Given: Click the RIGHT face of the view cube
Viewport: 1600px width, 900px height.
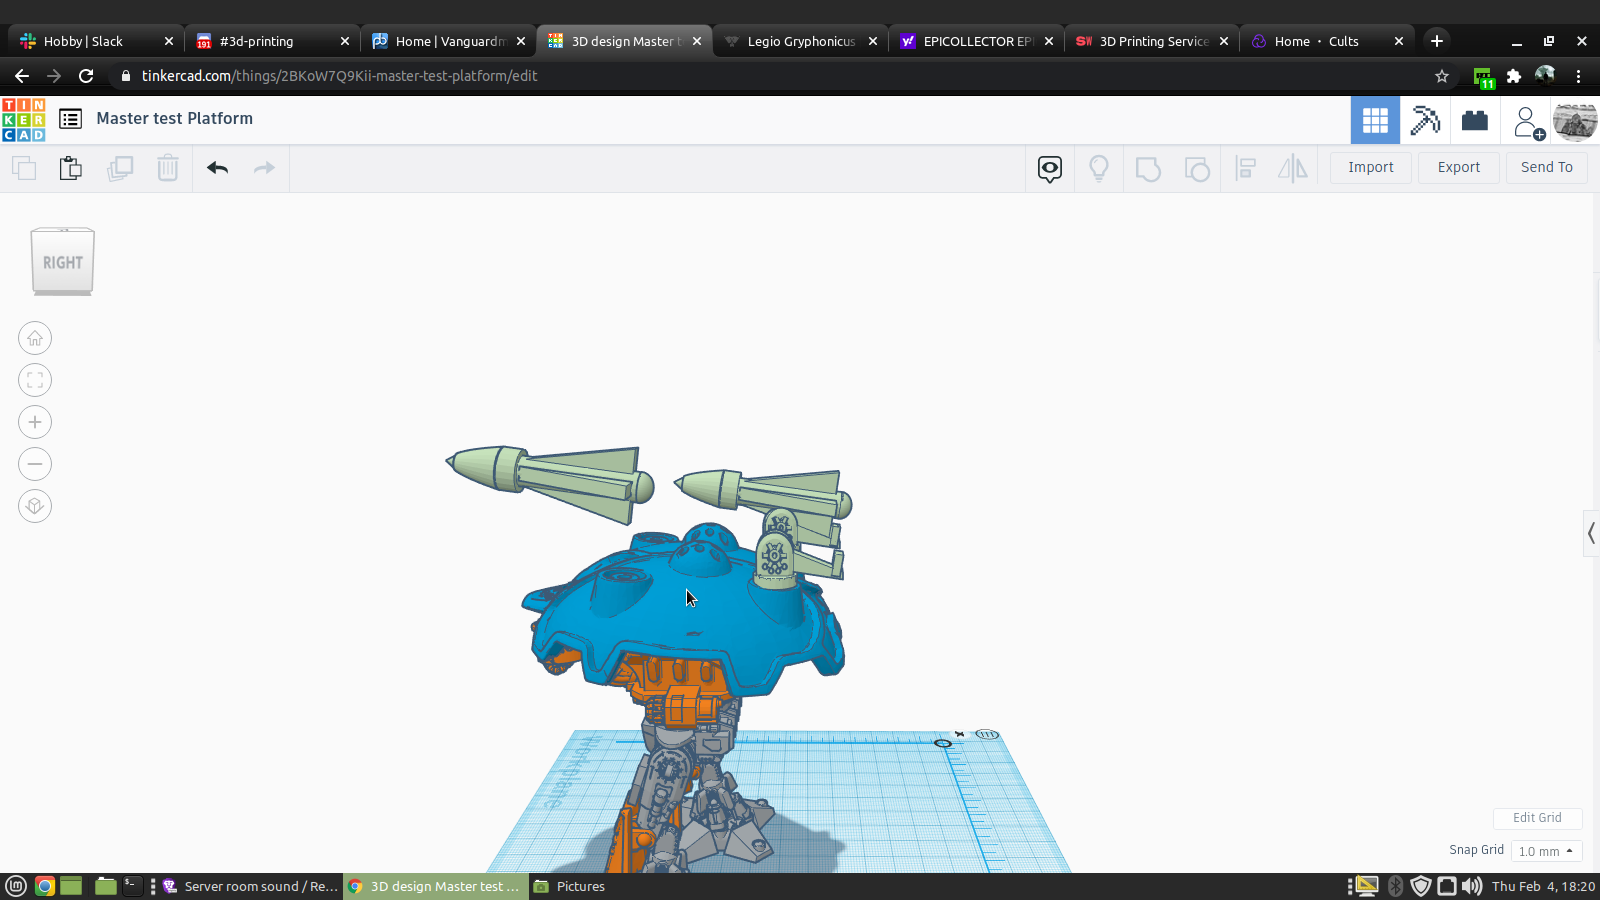Looking at the screenshot, I should (63, 262).
